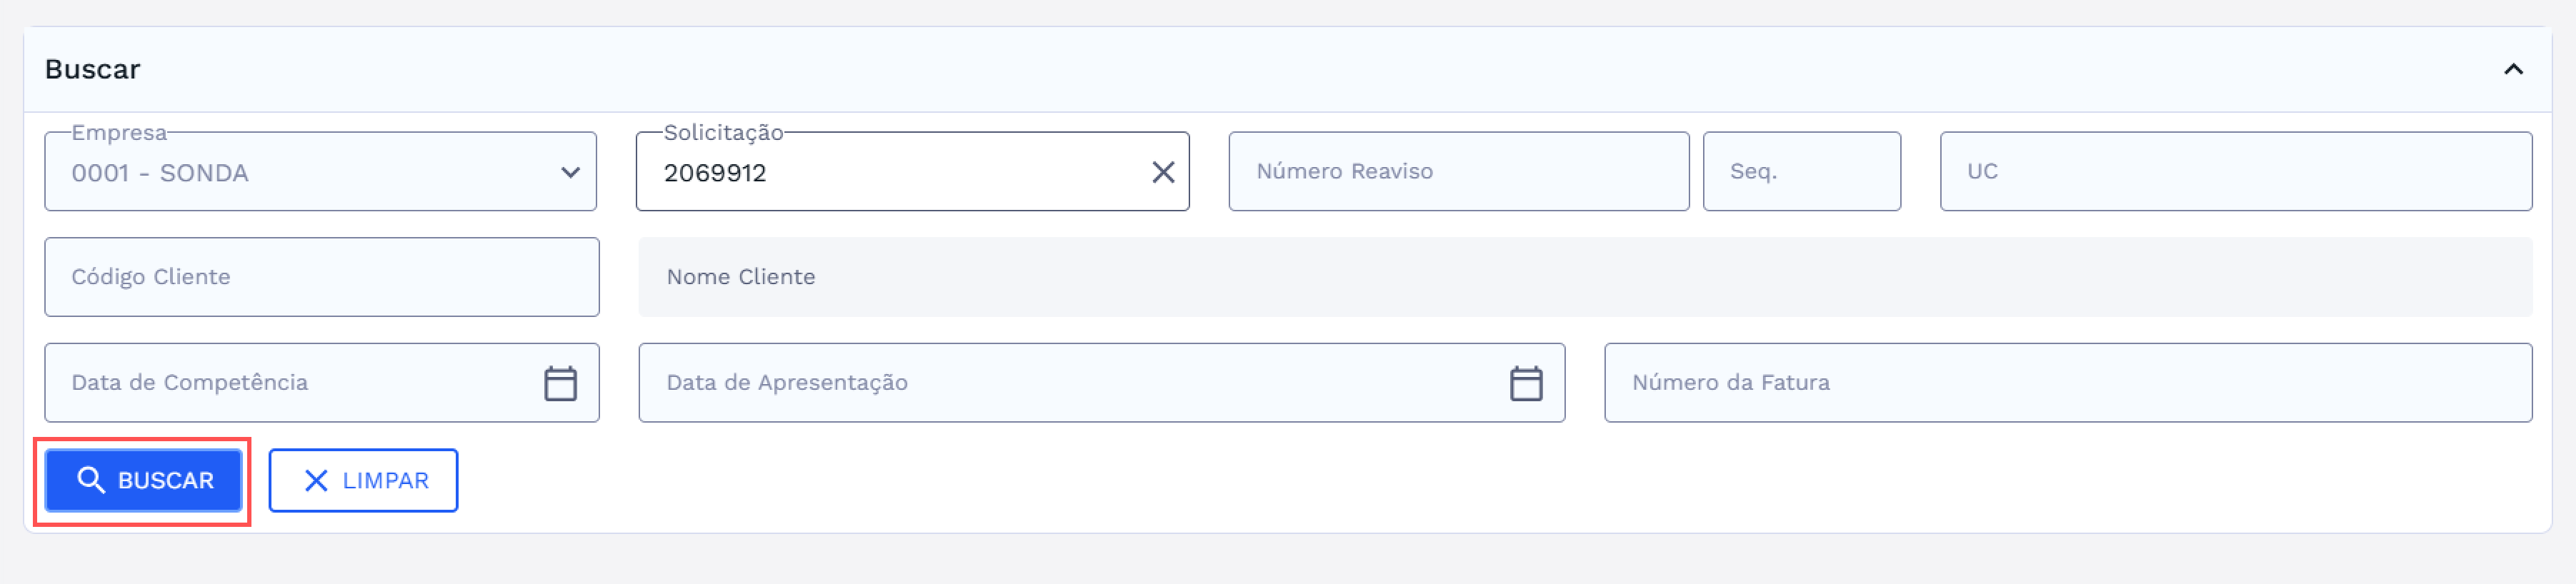Viewport: 2576px width, 584px height.
Task: Collapse the Buscar panel chevron
Action: (2513, 69)
